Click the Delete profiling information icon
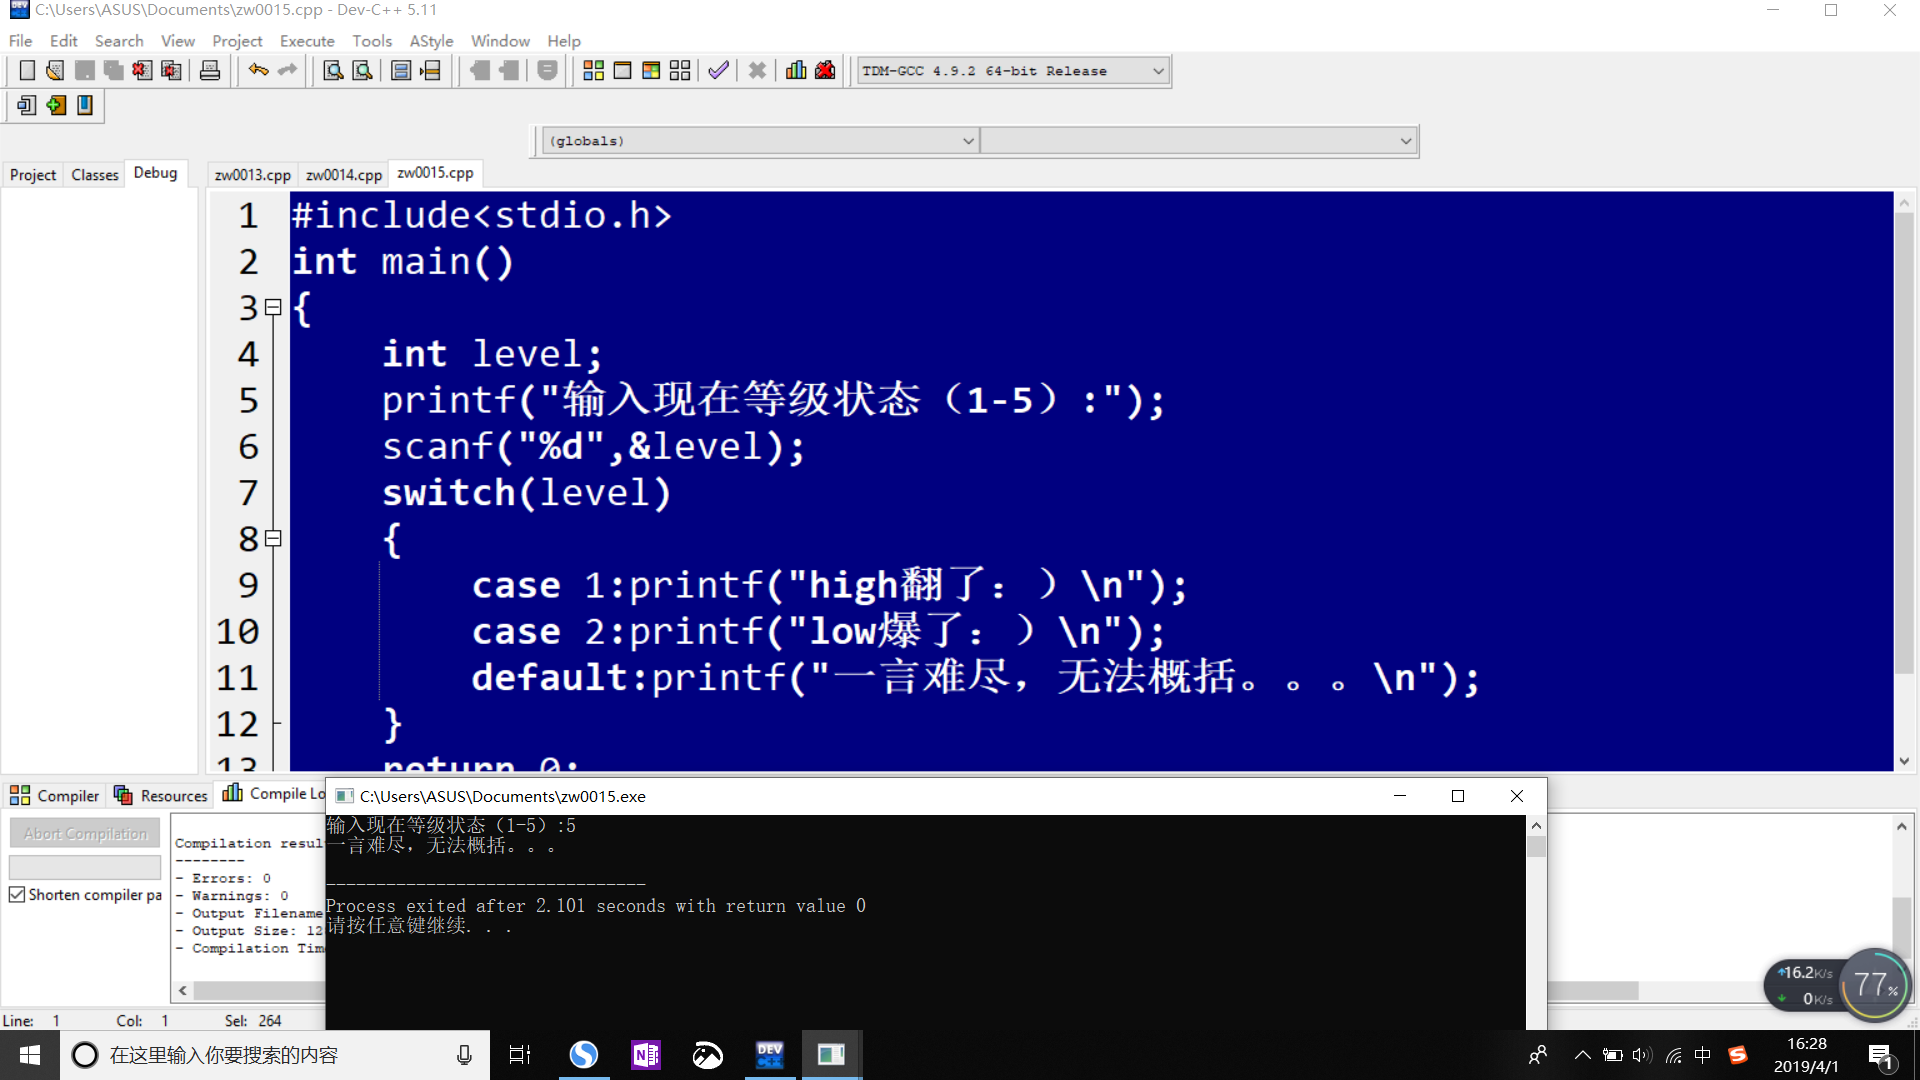Viewport: 1920px width, 1080px height. click(825, 71)
